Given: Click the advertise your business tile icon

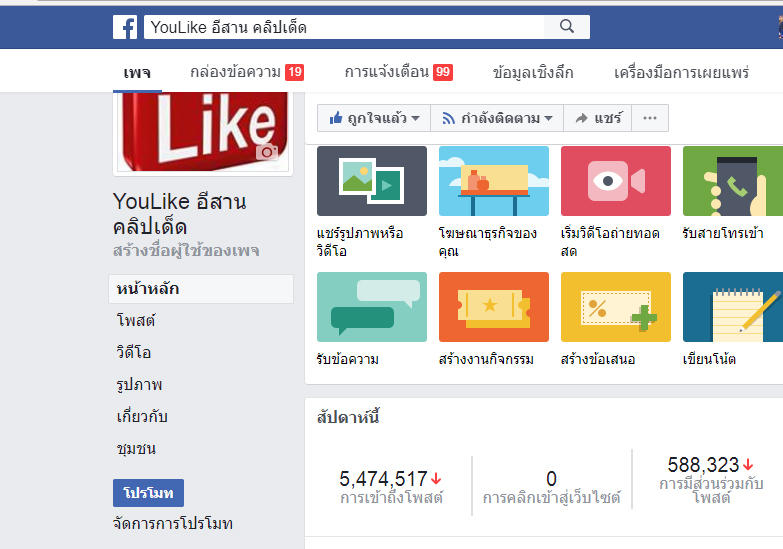Looking at the screenshot, I should point(494,181).
